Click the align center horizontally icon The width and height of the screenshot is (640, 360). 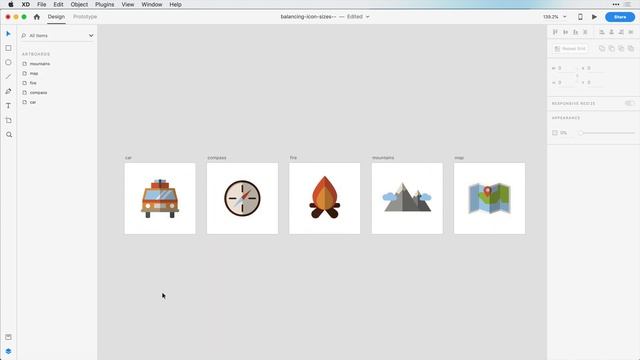pos(611,32)
